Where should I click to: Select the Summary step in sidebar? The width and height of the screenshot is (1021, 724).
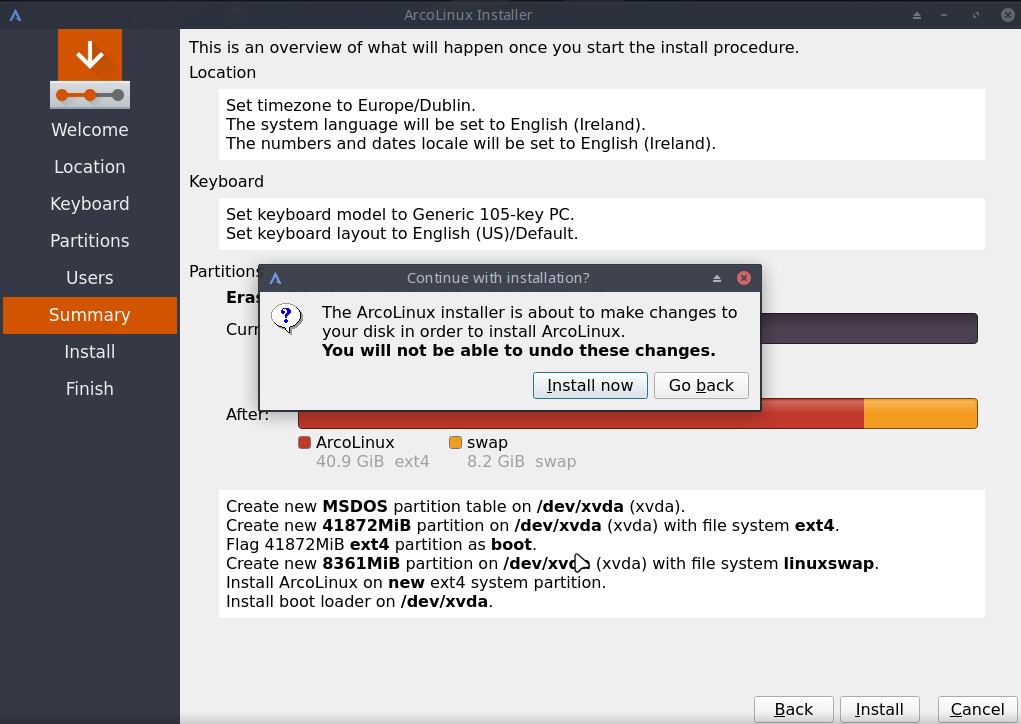(x=90, y=315)
